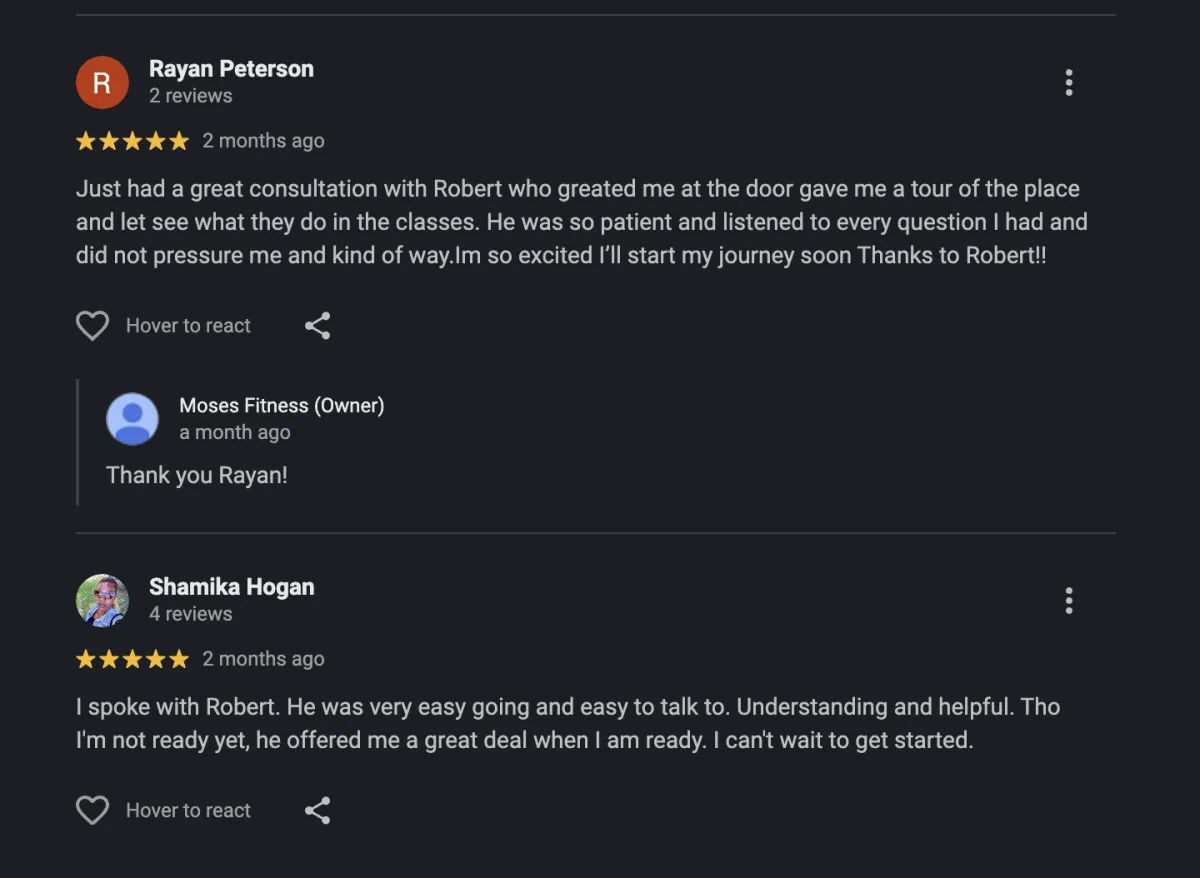
Task: Click the five-star rating on Rayan's review
Action: point(132,141)
